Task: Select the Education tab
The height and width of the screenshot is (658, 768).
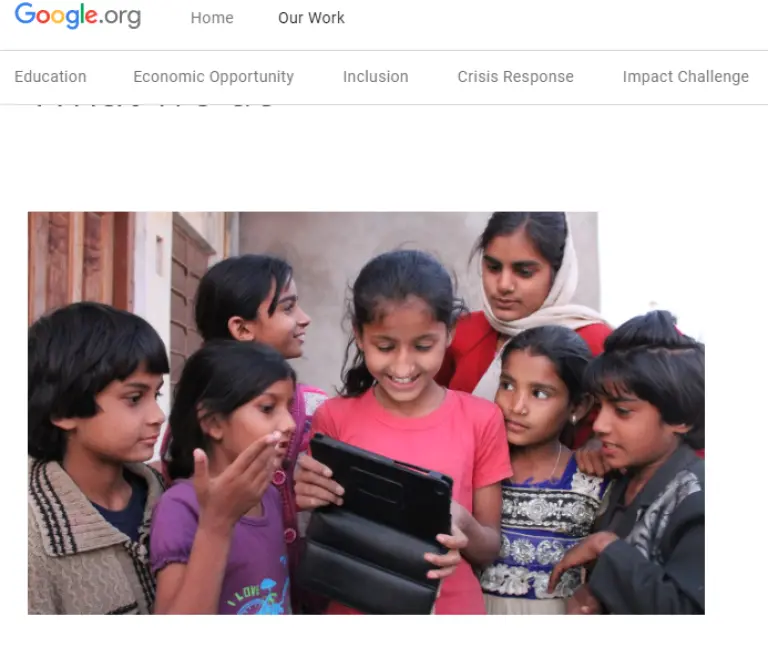Action: 50,76
